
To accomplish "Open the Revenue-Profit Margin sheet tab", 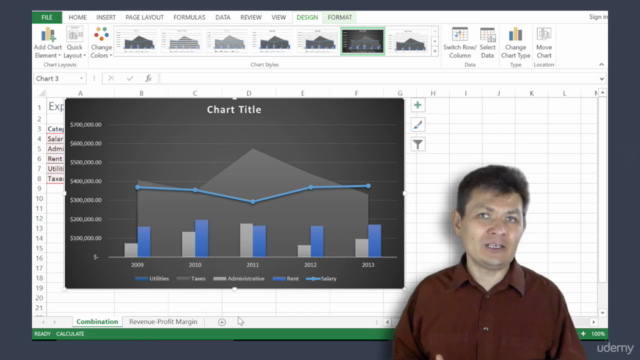I will click(x=163, y=322).
